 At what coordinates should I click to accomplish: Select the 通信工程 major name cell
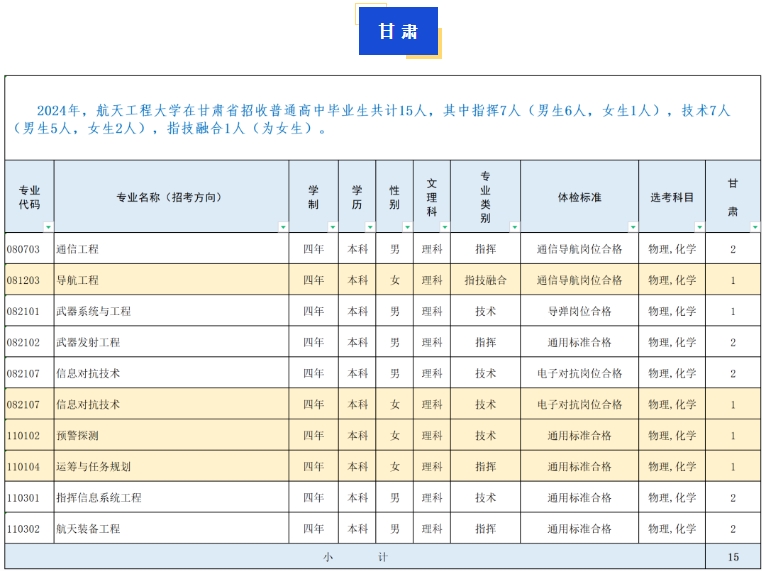78,249
